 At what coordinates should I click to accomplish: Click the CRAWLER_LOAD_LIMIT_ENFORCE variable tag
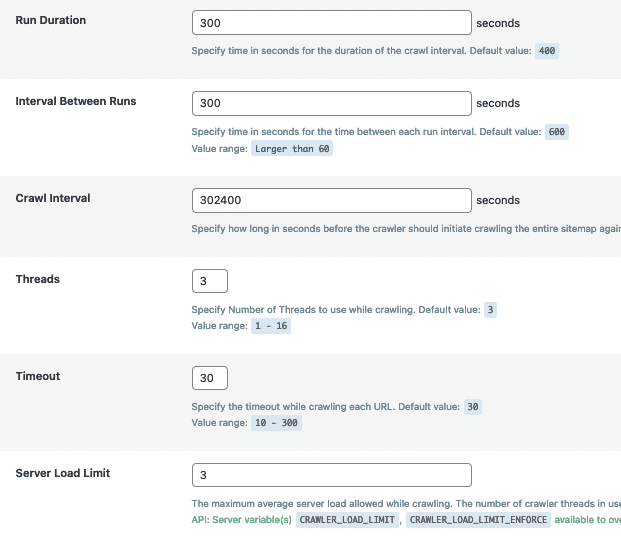pos(479,520)
